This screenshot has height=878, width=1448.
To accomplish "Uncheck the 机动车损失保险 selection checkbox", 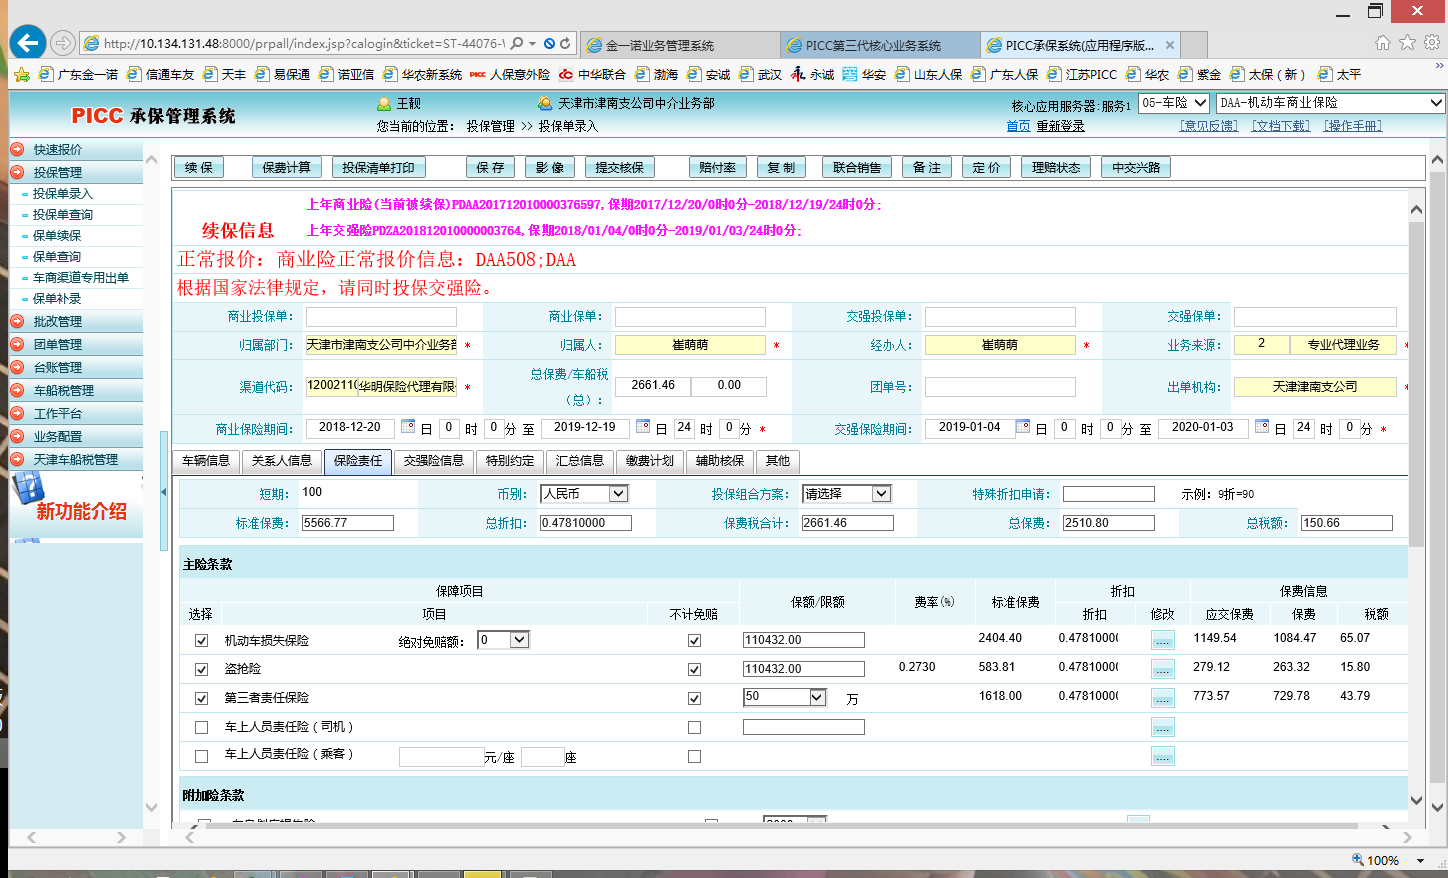I will pos(202,640).
